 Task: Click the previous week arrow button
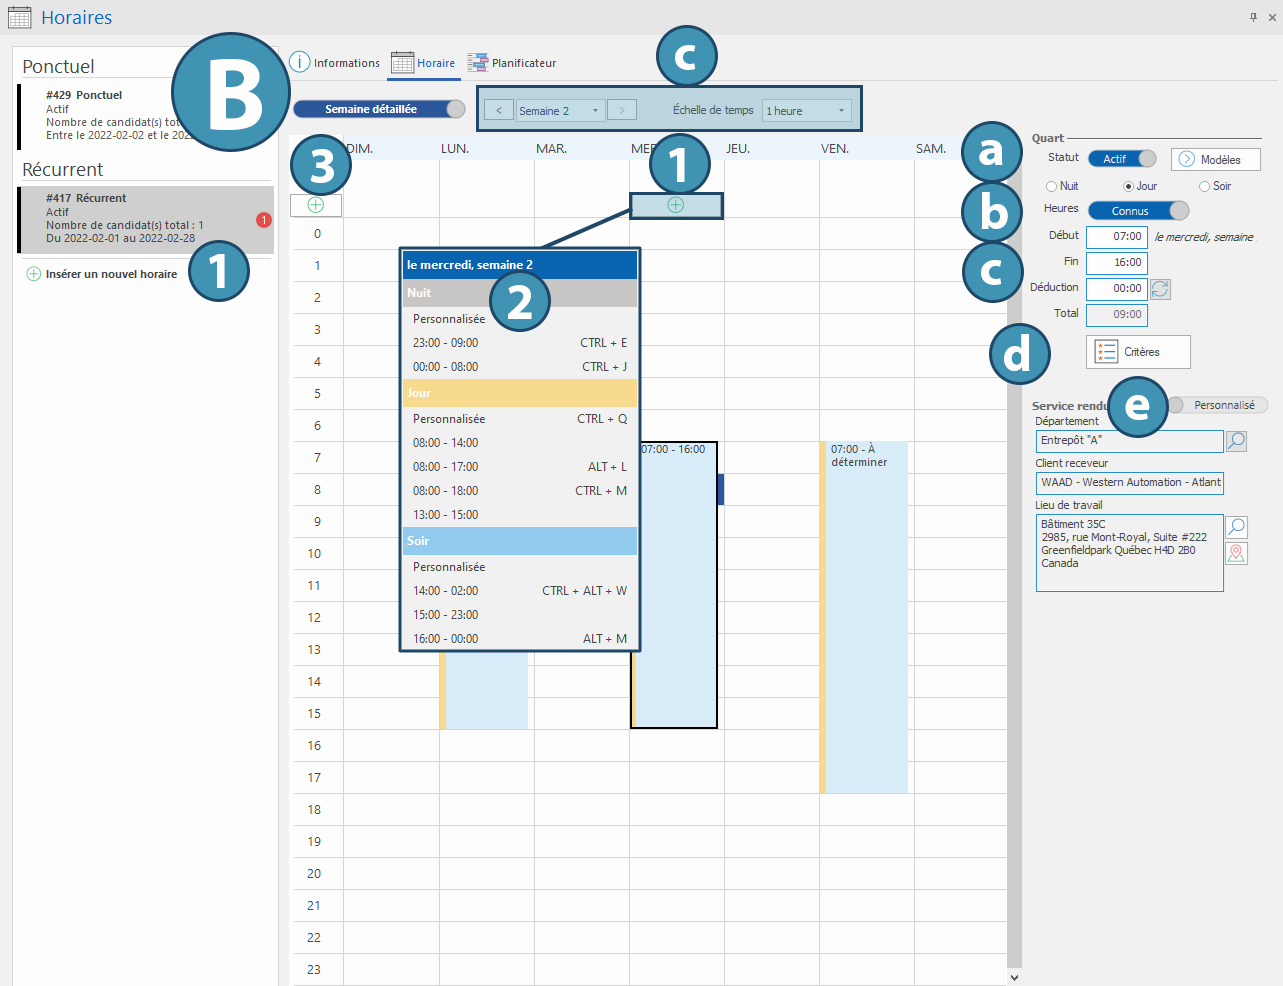(x=499, y=111)
